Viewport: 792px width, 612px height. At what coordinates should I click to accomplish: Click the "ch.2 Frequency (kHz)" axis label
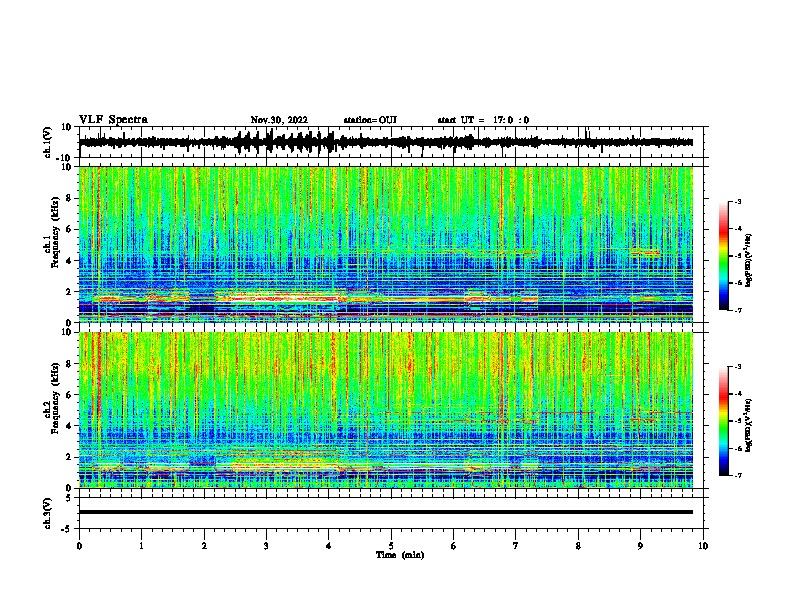(x=52, y=398)
